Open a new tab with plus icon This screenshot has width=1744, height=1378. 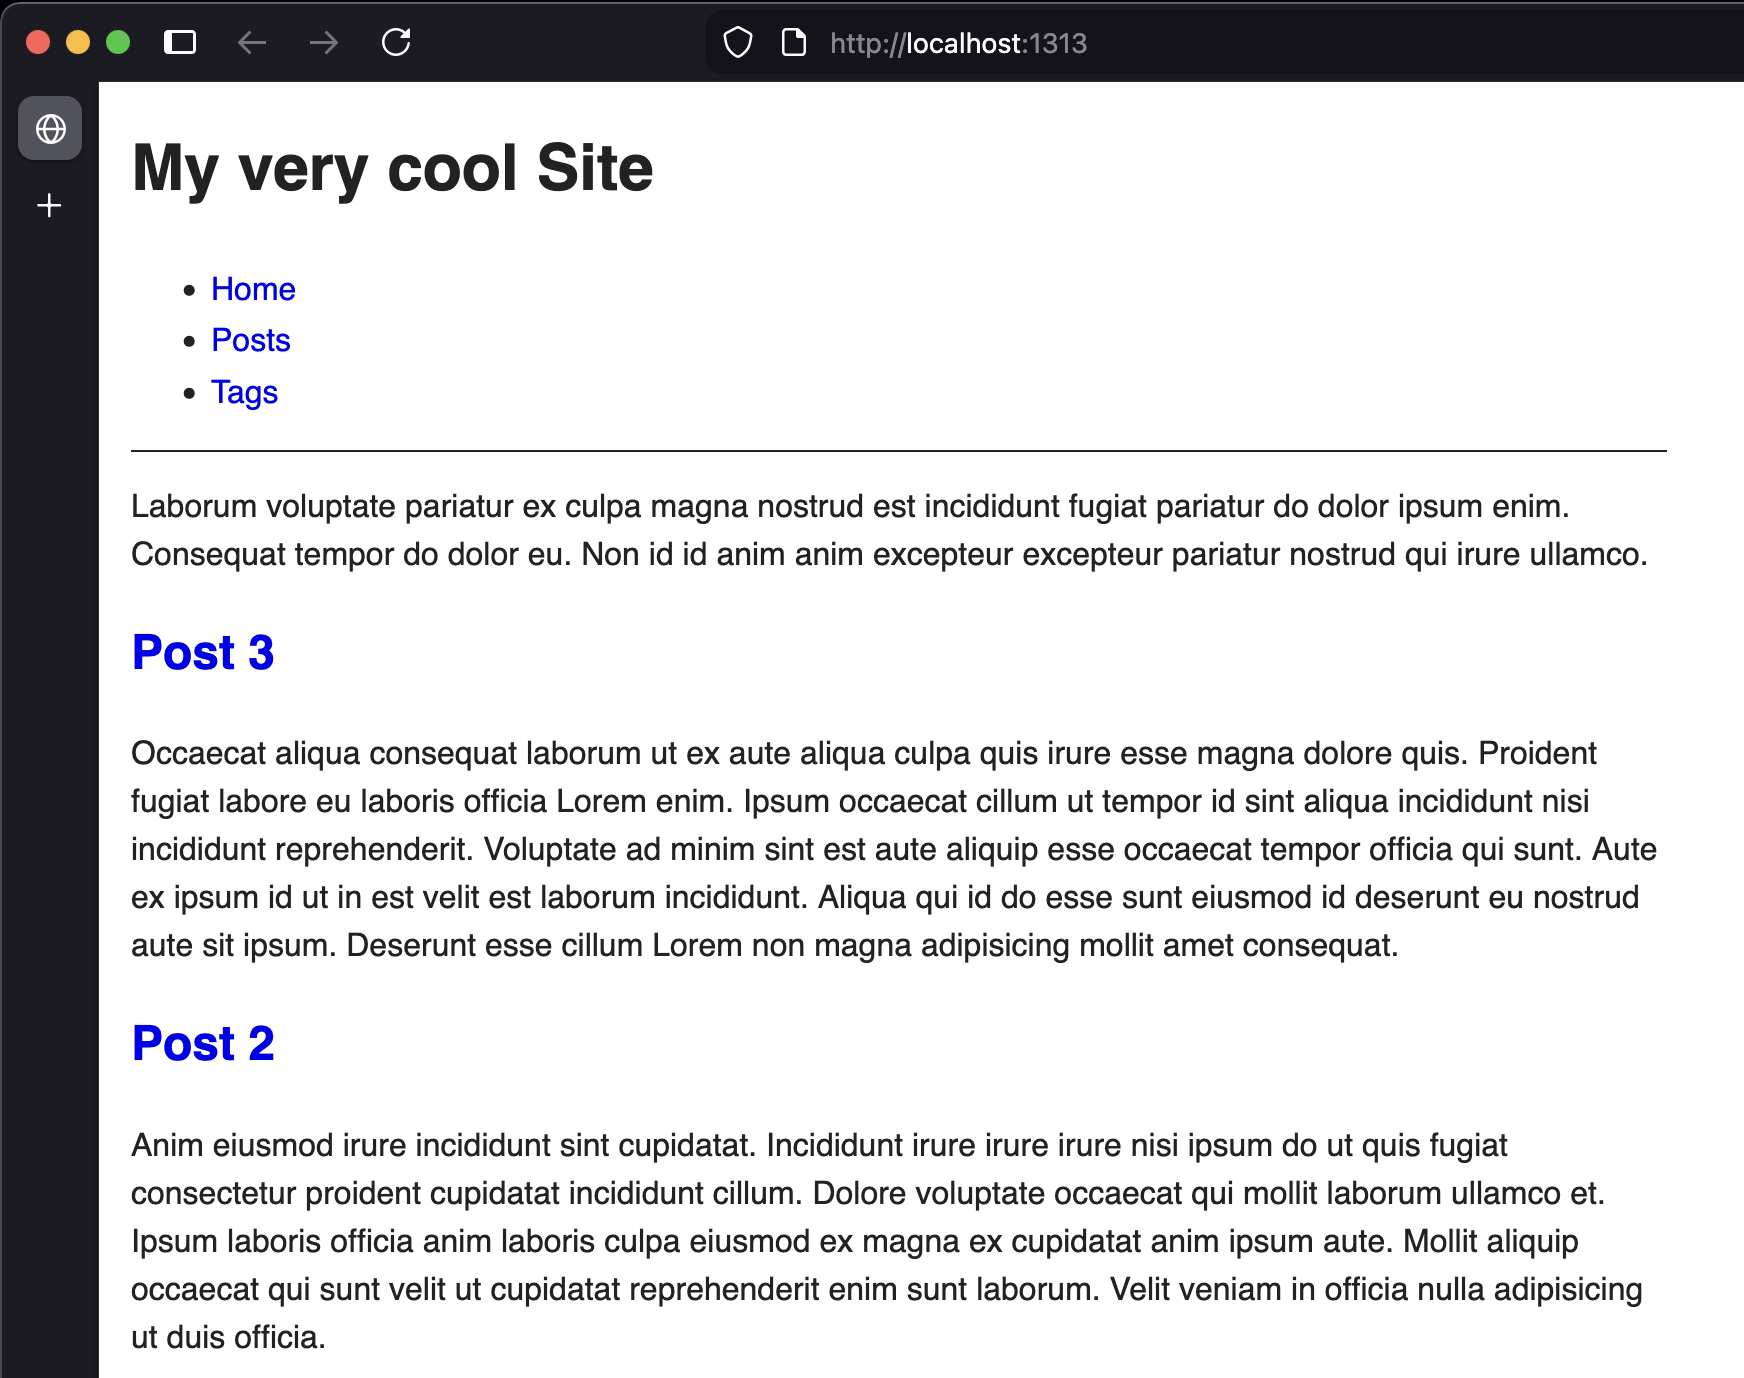pos(49,206)
